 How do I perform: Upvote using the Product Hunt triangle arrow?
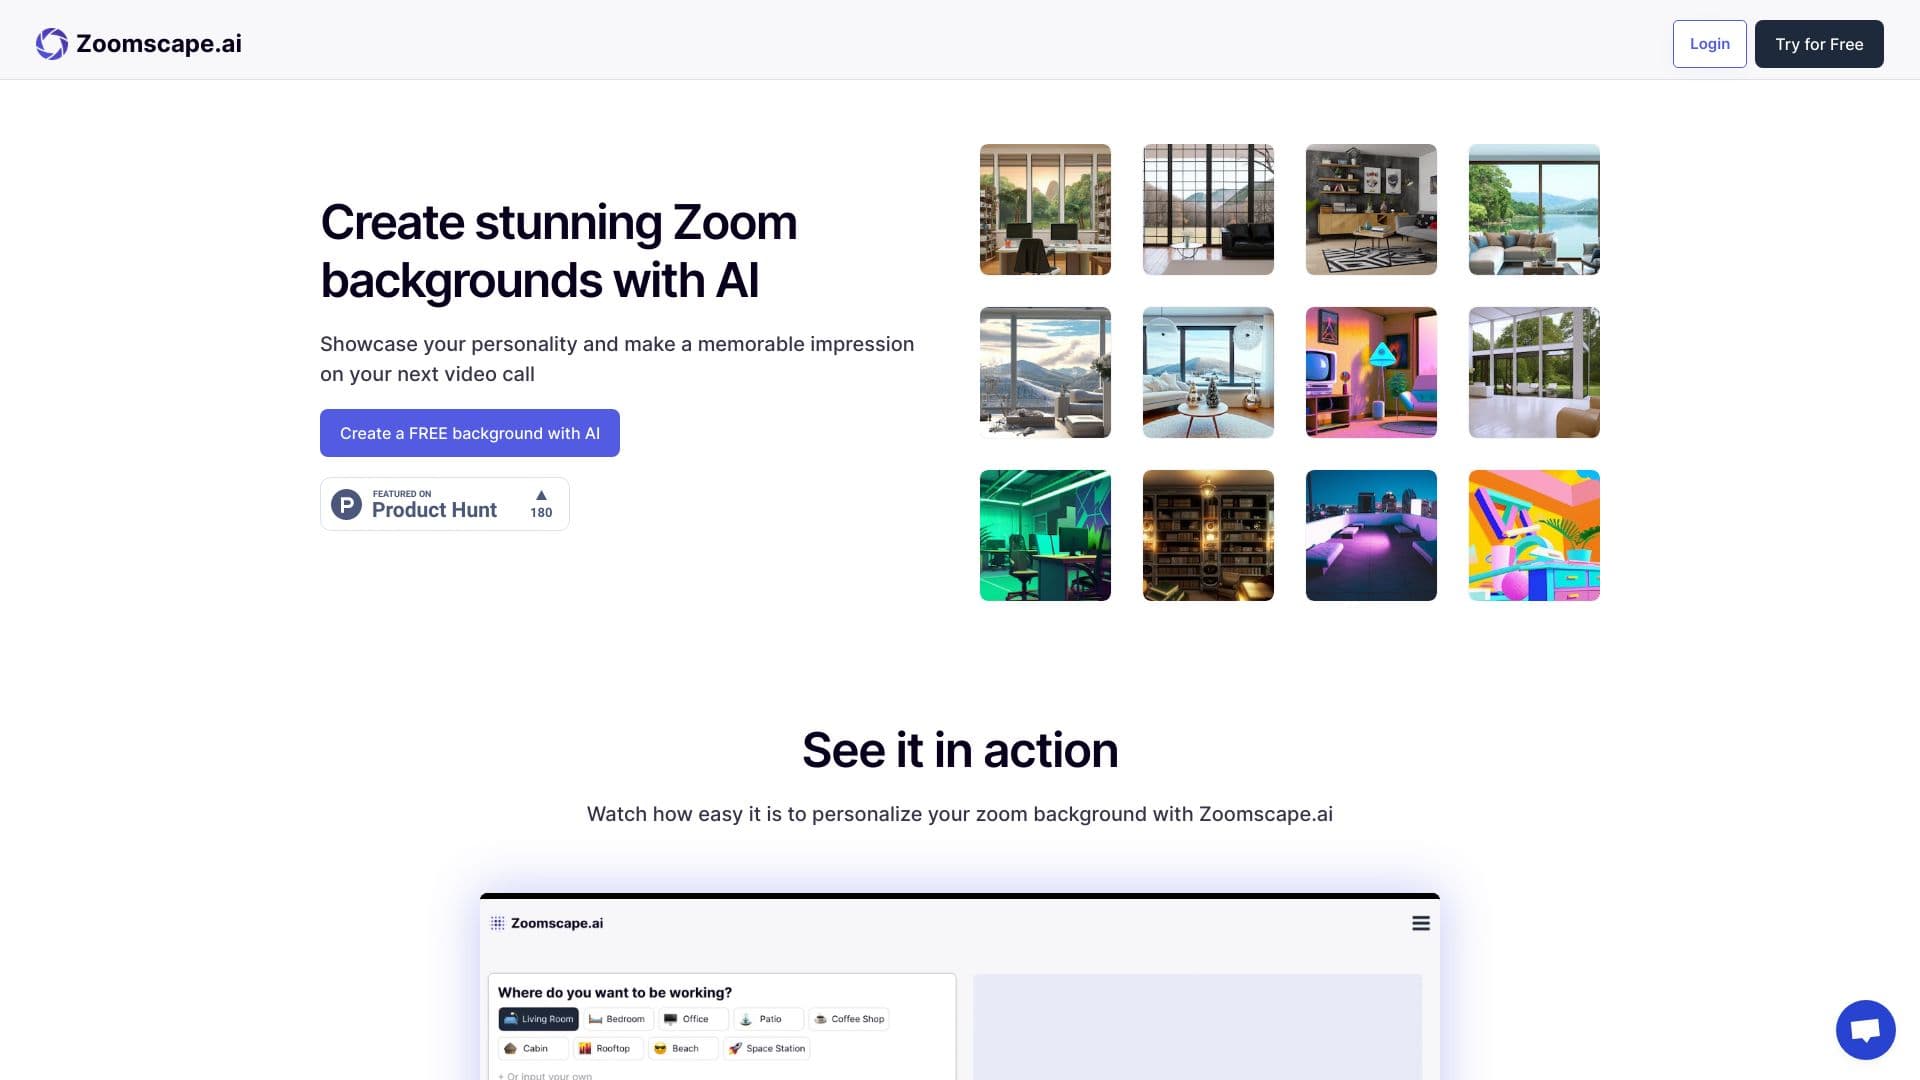(x=541, y=495)
